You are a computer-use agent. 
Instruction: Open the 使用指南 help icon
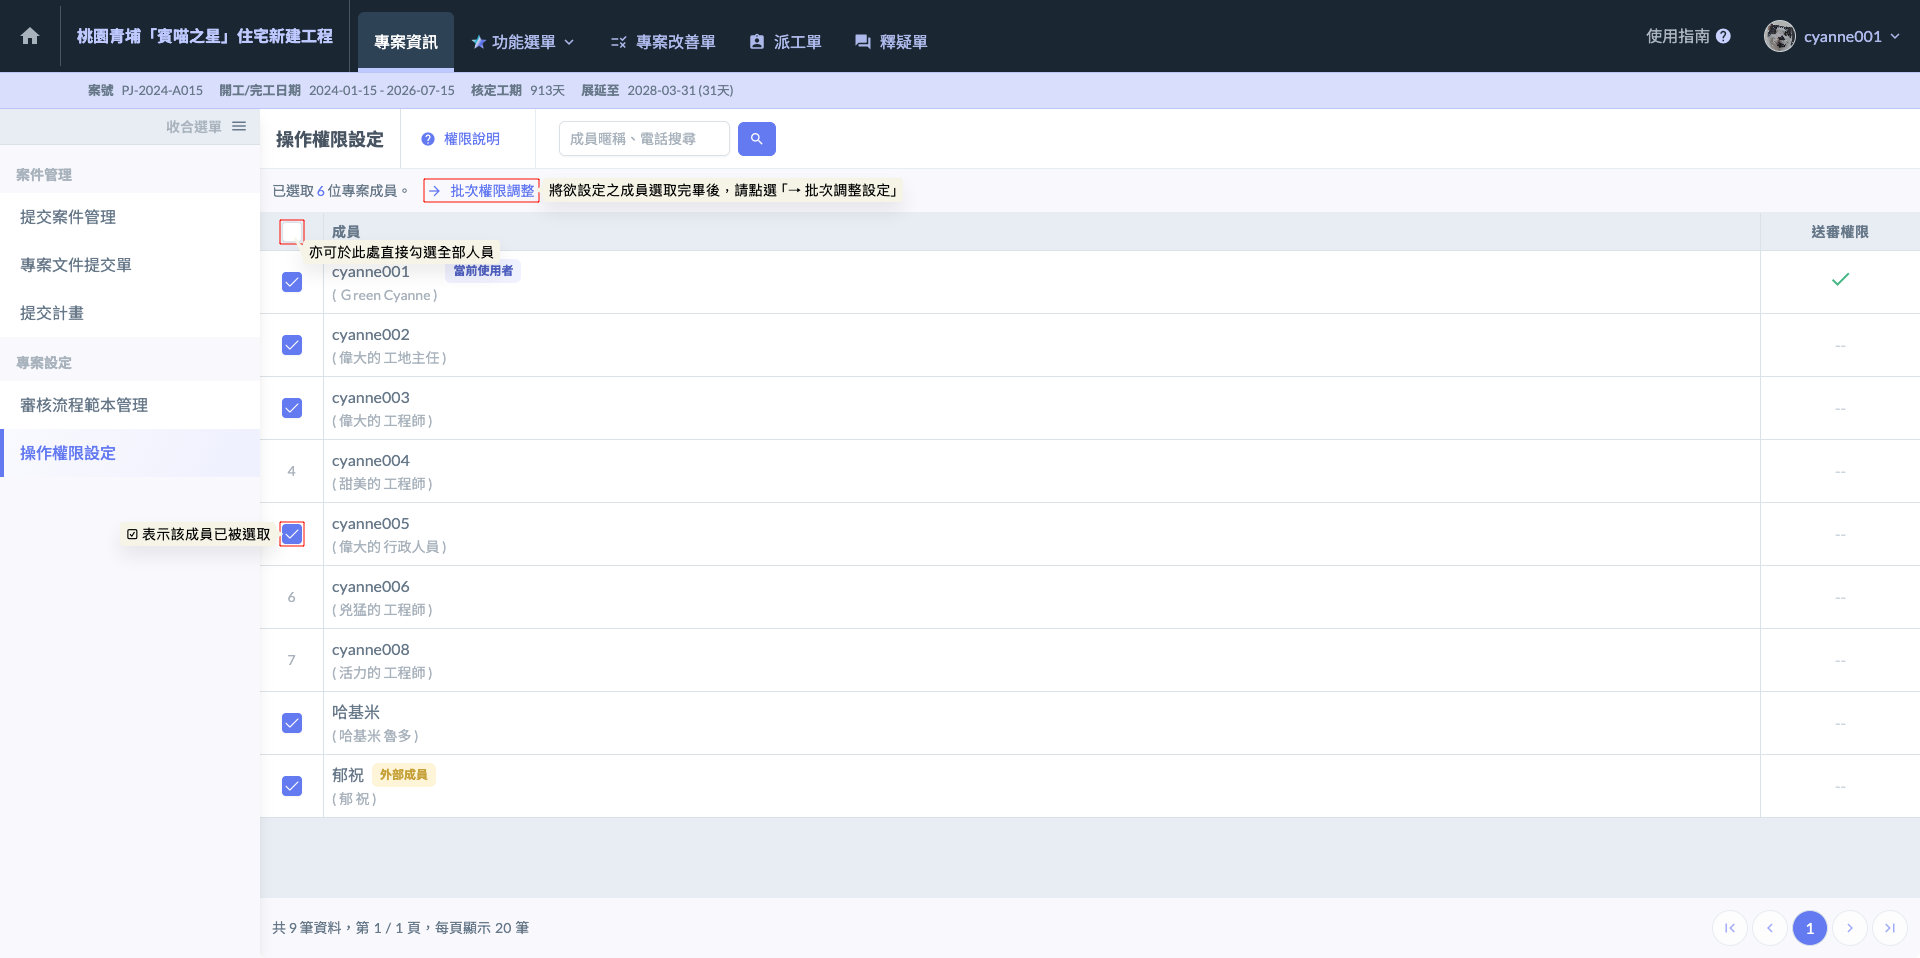[x=1723, y=36]
